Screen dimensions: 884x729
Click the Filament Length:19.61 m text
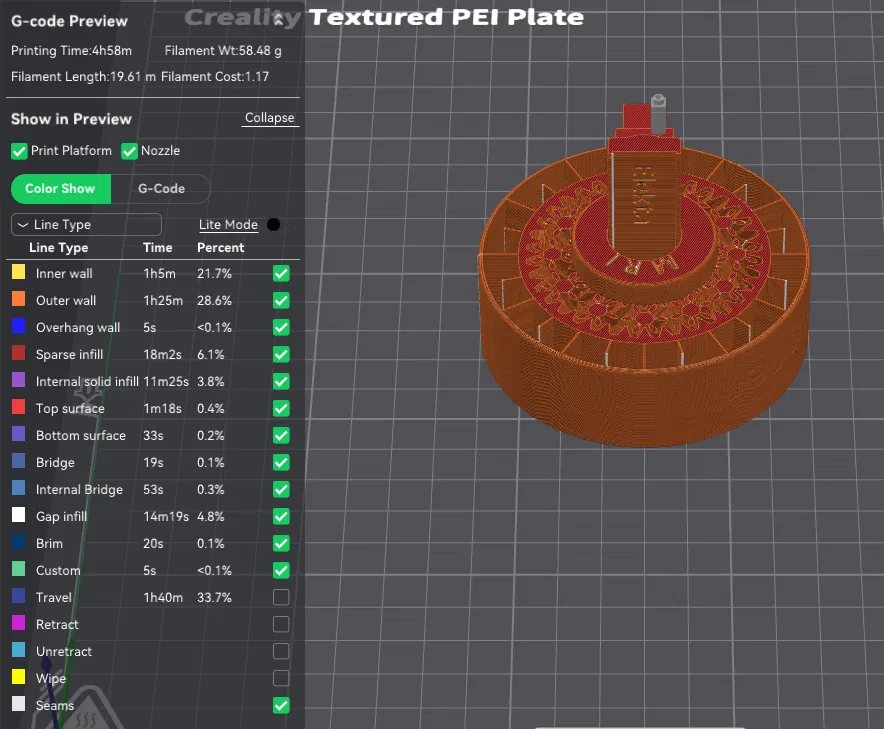[83, 77]
